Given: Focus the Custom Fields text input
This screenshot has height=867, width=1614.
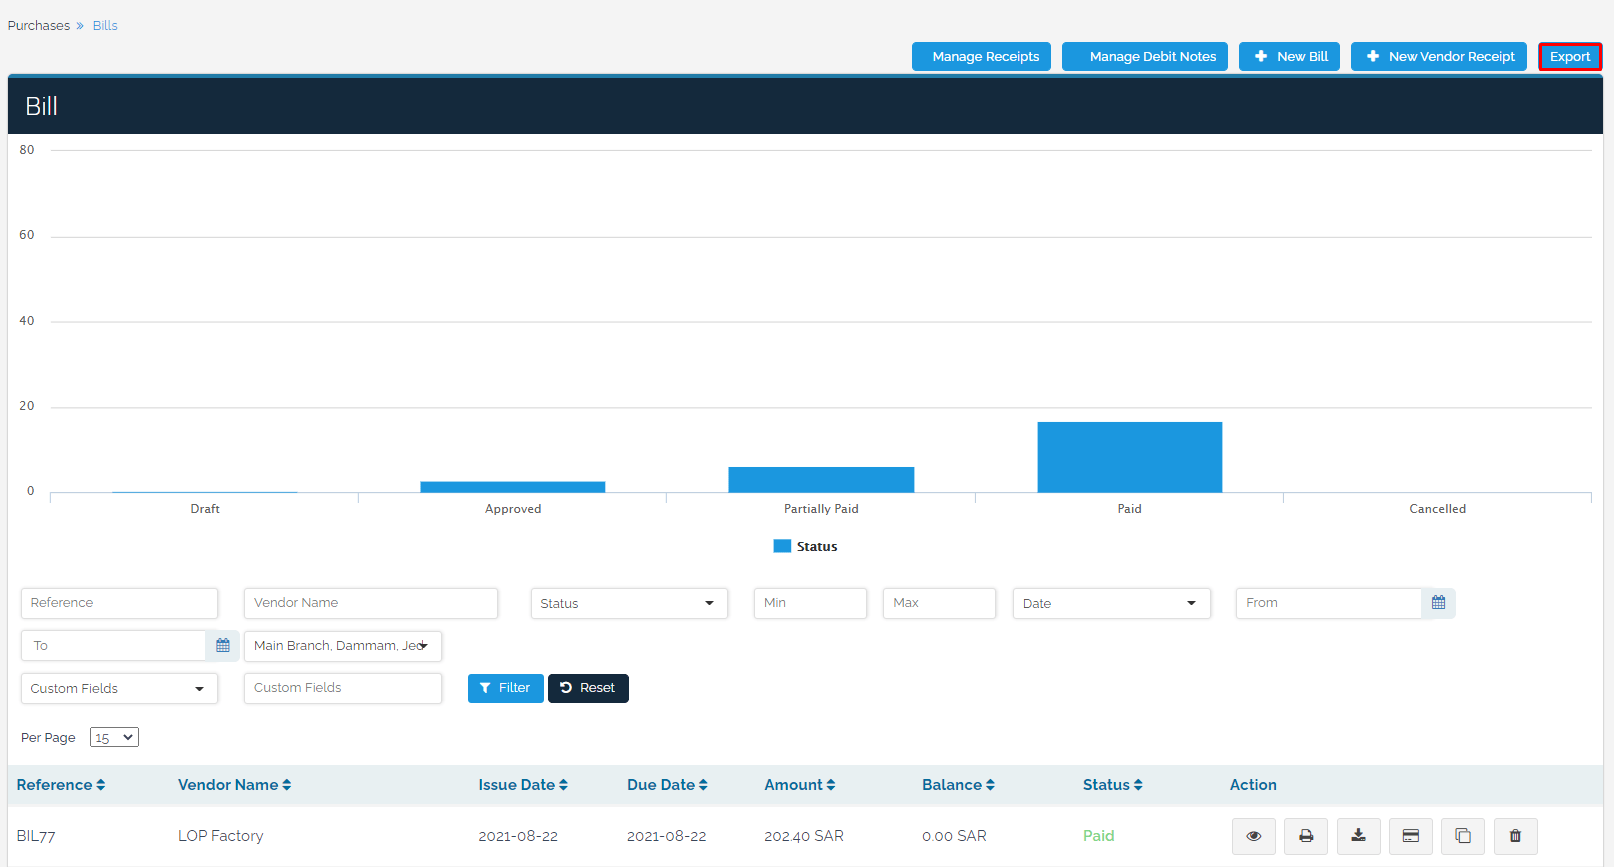Looking at the screenshot, I should pyautogui.click(x=343, y=688).
